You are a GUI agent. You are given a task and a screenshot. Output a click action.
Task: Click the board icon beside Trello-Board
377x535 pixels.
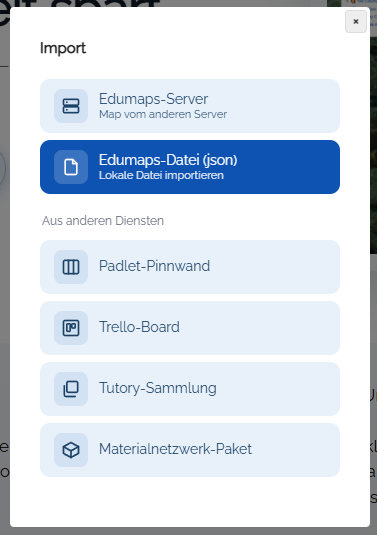[71, 328]
